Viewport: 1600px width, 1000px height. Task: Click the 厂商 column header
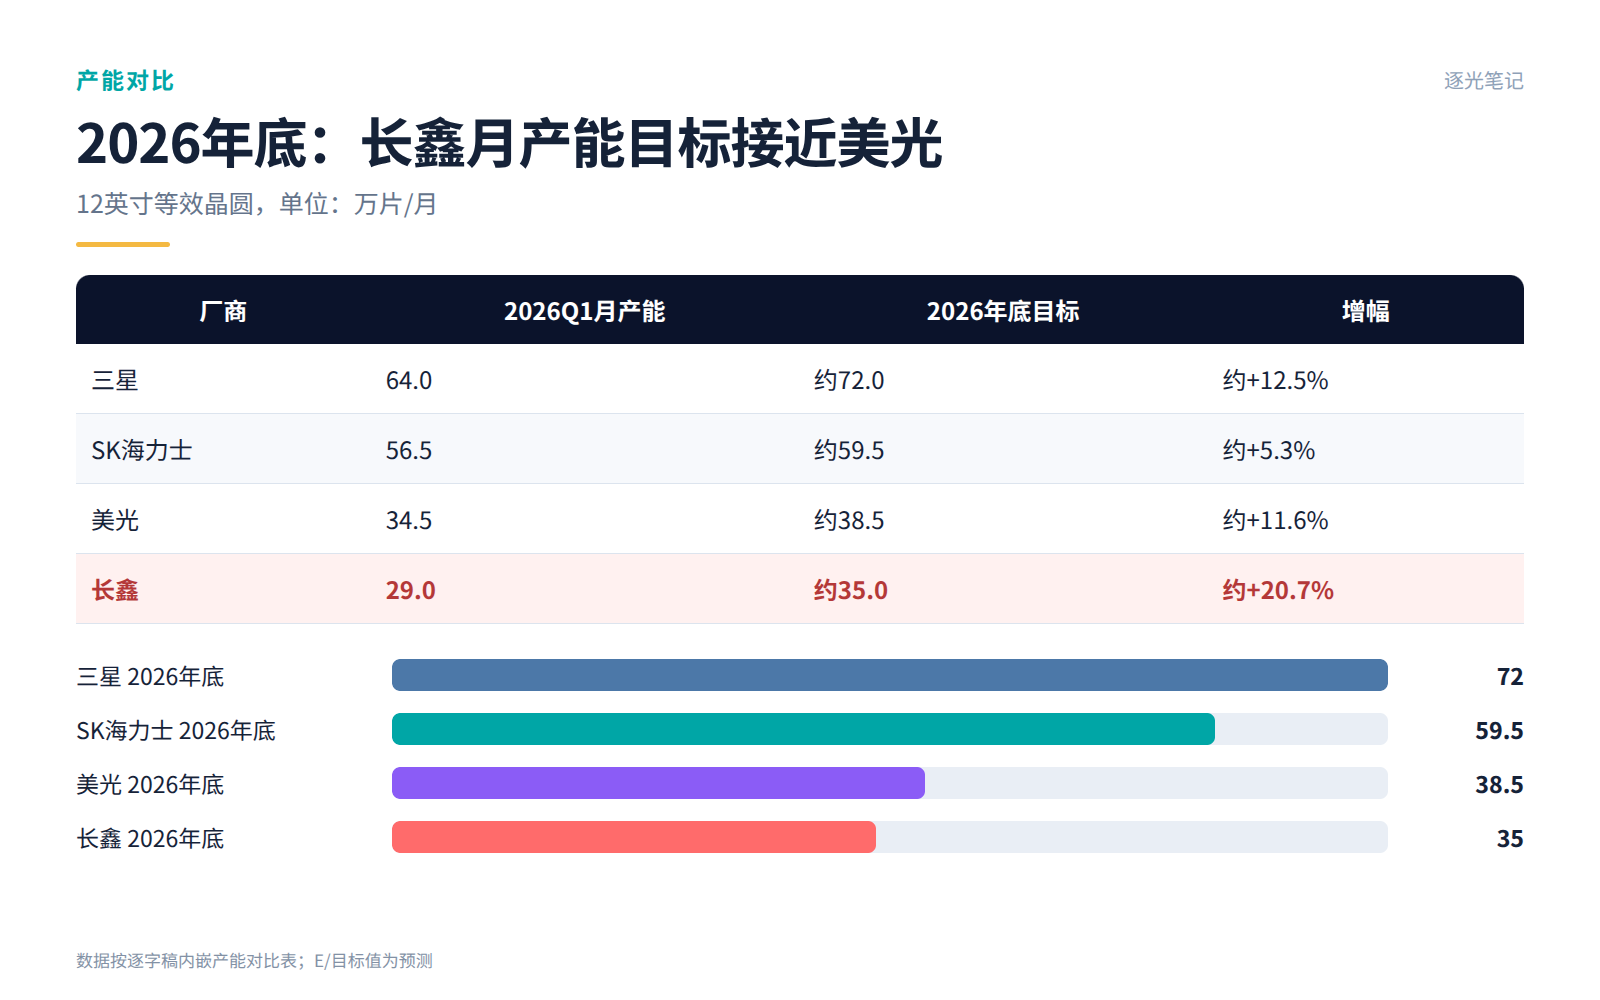click(223, 311)
